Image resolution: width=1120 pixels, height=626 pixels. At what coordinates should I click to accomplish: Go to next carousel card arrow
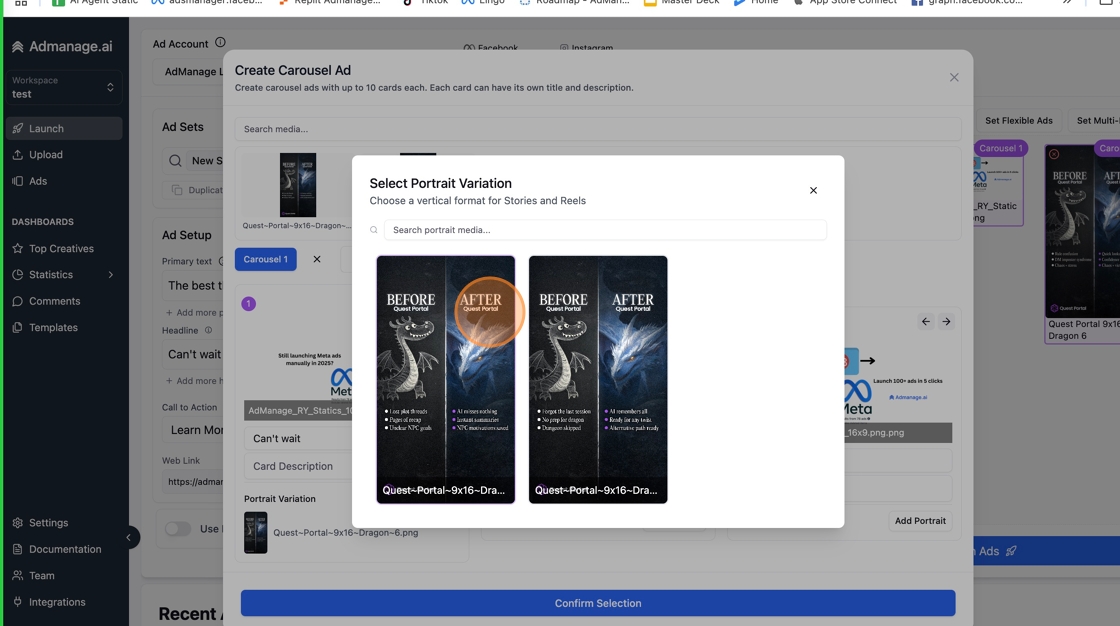click(x=946, y=322)
